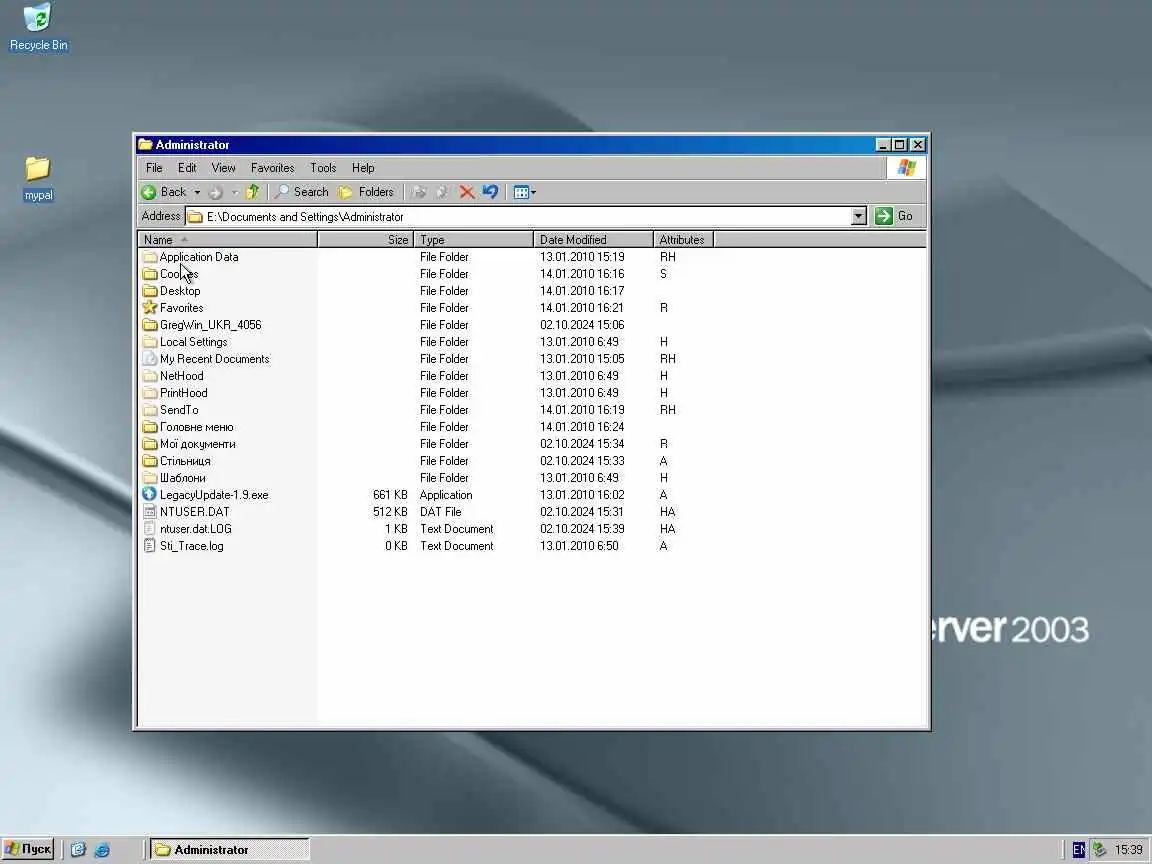The image size is (1152, 864).
Task: Open the Views dropdown button
Action: point(525,192)
